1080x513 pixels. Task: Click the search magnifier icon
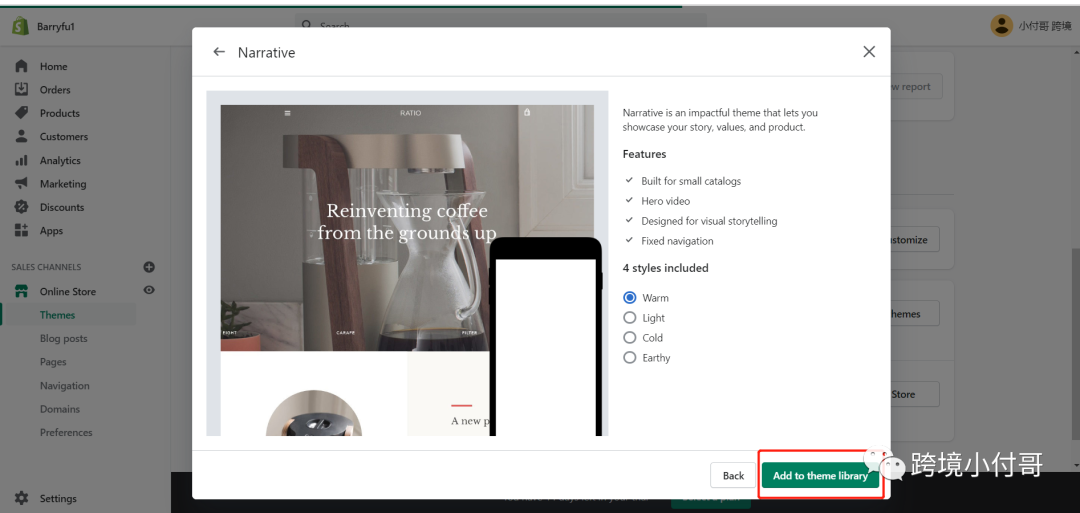pos(307,25)
